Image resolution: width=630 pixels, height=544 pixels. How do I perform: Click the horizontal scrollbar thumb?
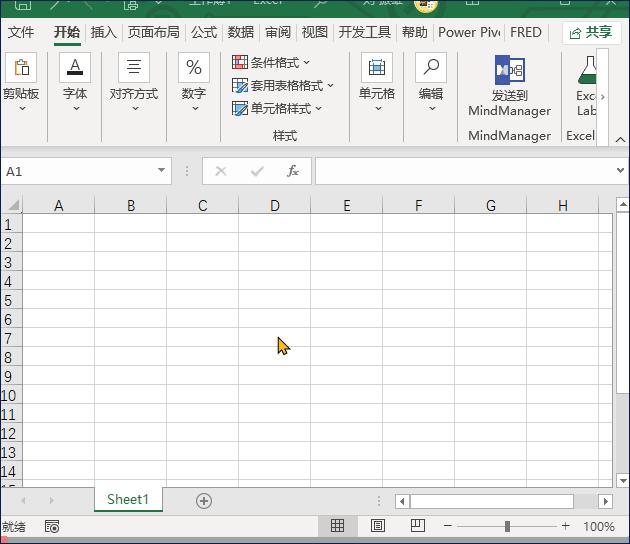(x=492, y=501)
